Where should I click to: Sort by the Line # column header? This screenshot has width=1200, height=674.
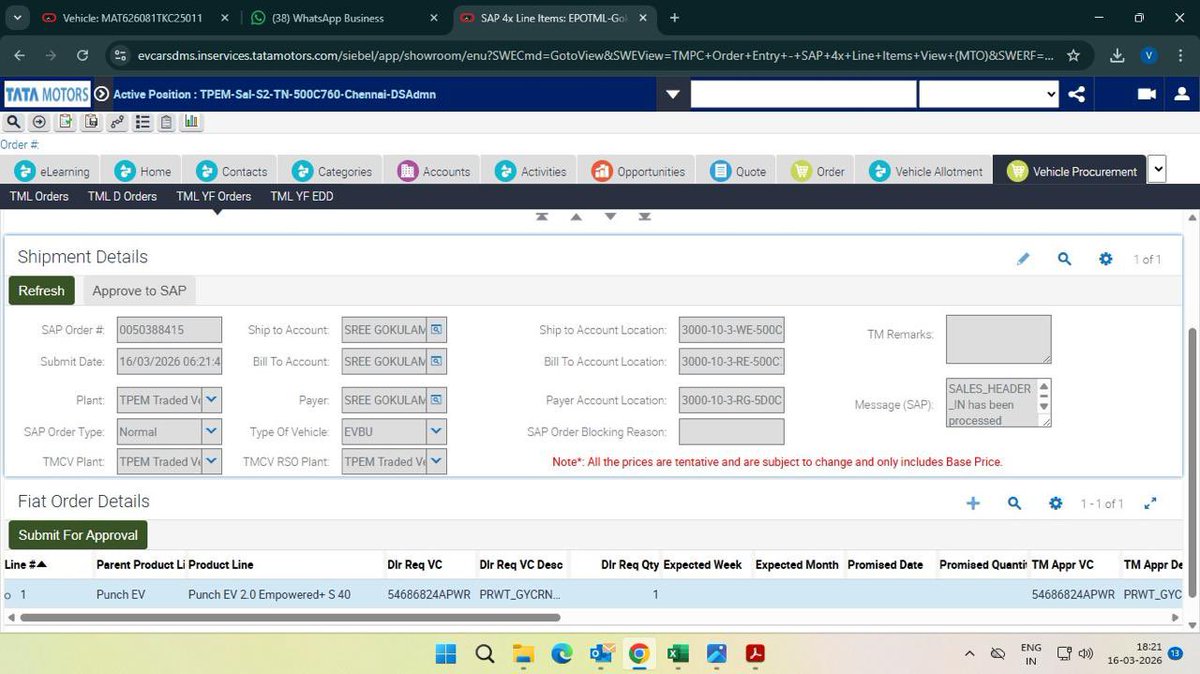tap(26, 564)
